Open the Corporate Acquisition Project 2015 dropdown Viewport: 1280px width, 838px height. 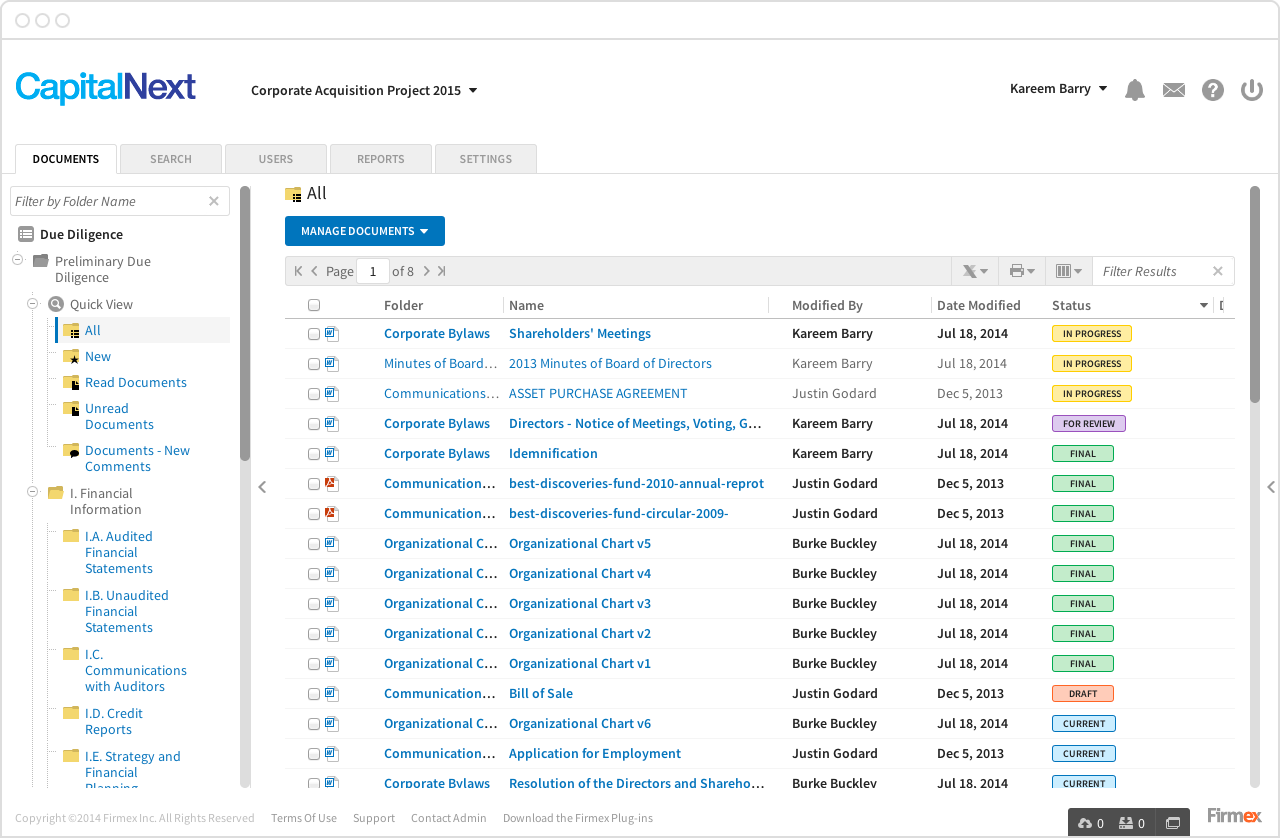pyautogui.click(x=364, y=91)
